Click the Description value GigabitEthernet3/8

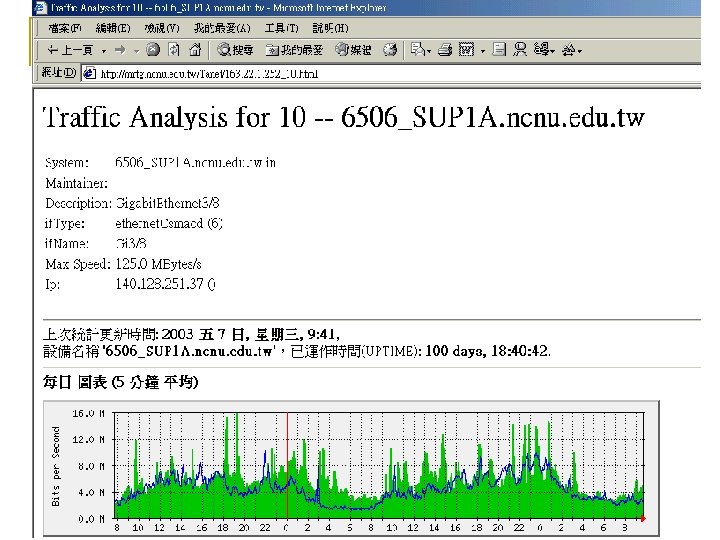pos(168,203)
